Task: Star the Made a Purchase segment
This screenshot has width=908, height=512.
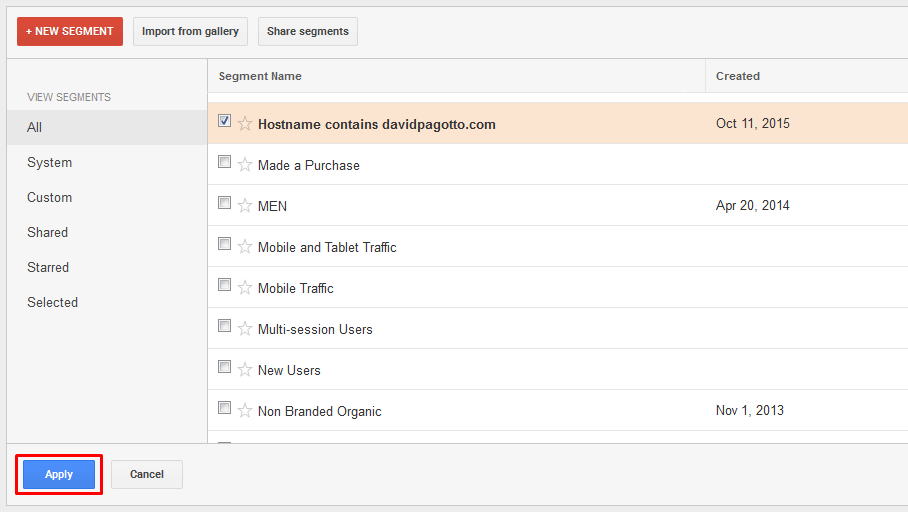Action: [x=245, y=164]
